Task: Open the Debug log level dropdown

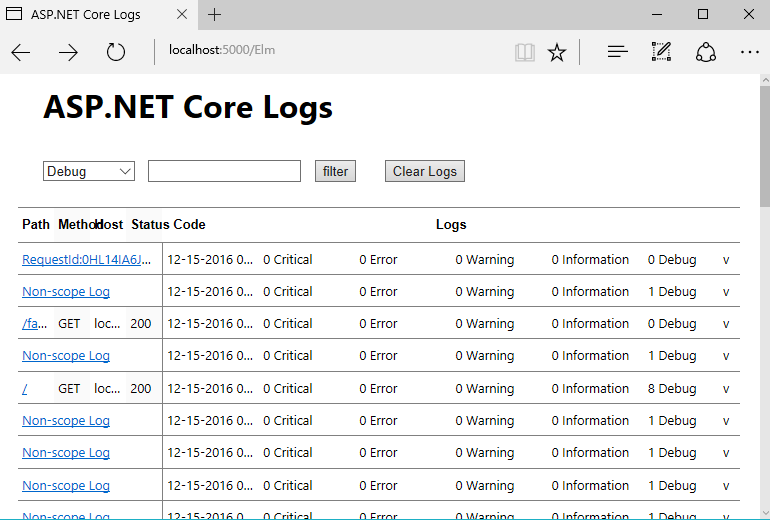Action: [x=89, y=171]
